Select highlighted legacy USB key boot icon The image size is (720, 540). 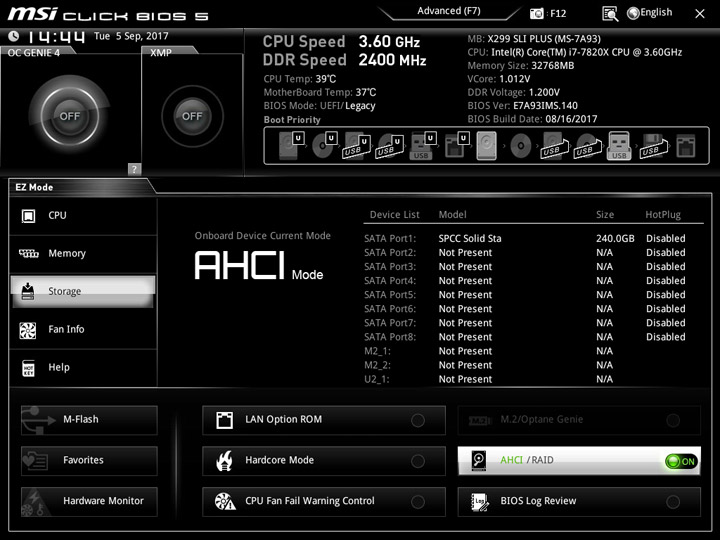[619, 146]
